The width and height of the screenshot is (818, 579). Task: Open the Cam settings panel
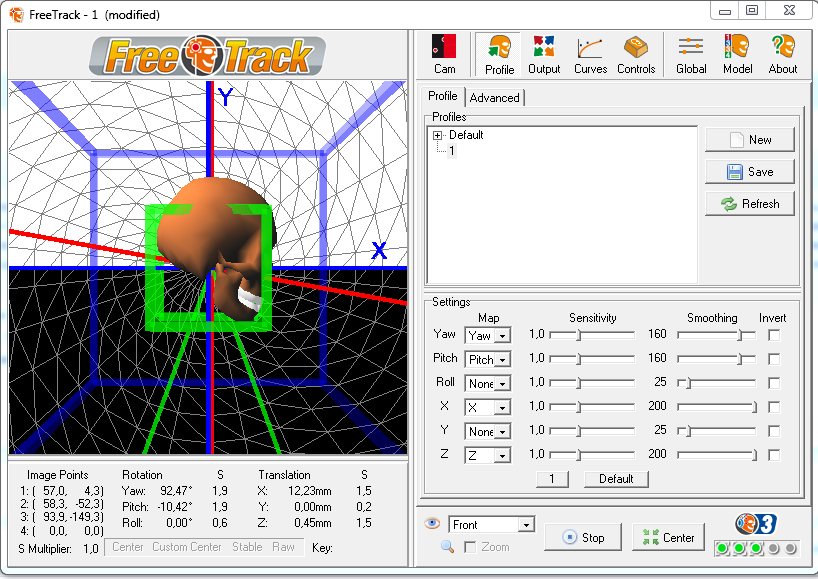click(x=444, y=54)
